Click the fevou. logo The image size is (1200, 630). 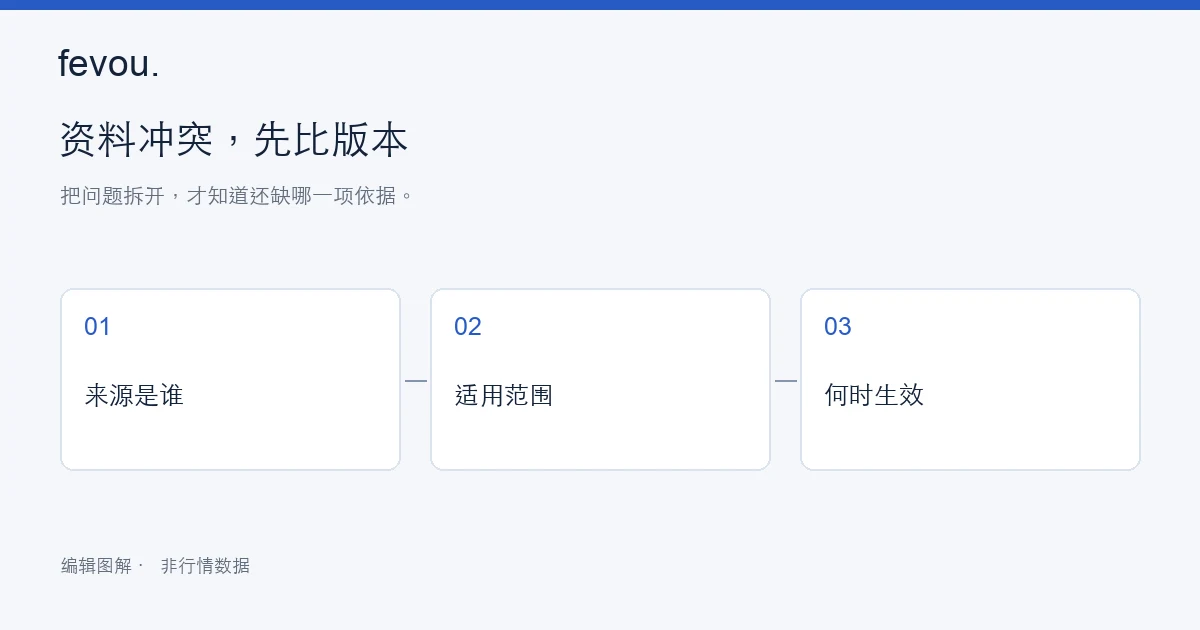click(109, 64)
